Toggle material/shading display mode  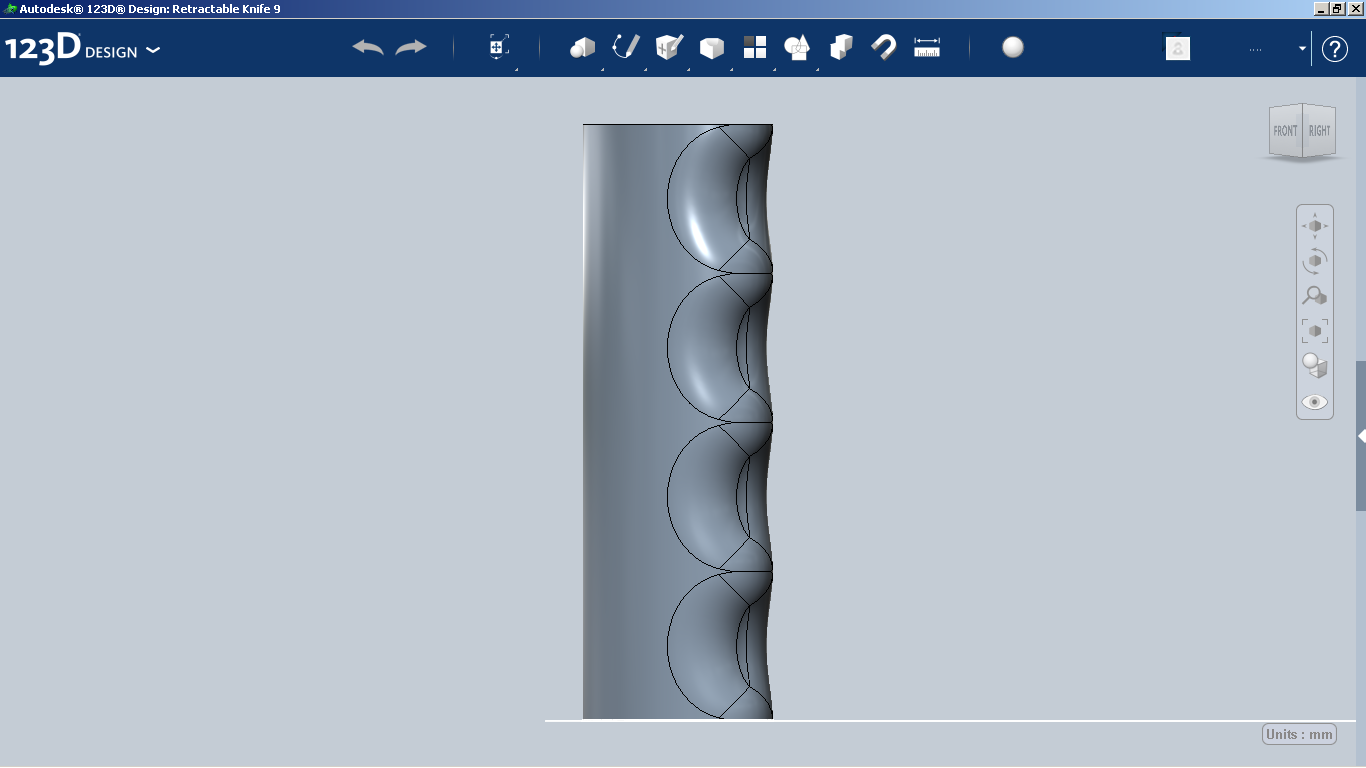1313,366
